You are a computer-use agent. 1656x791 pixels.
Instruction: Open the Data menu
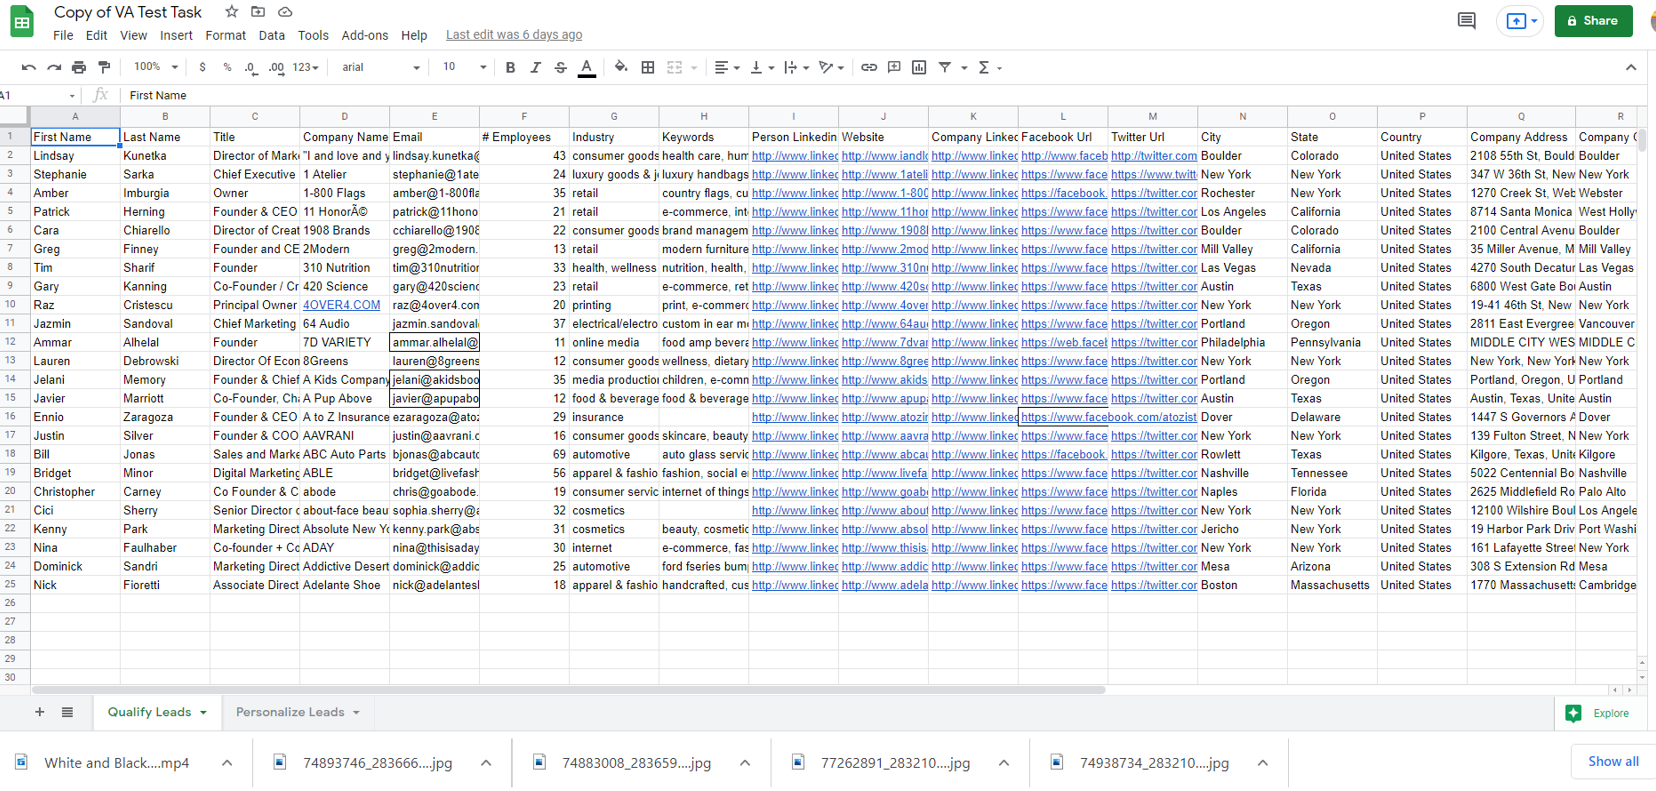(271, 35)
